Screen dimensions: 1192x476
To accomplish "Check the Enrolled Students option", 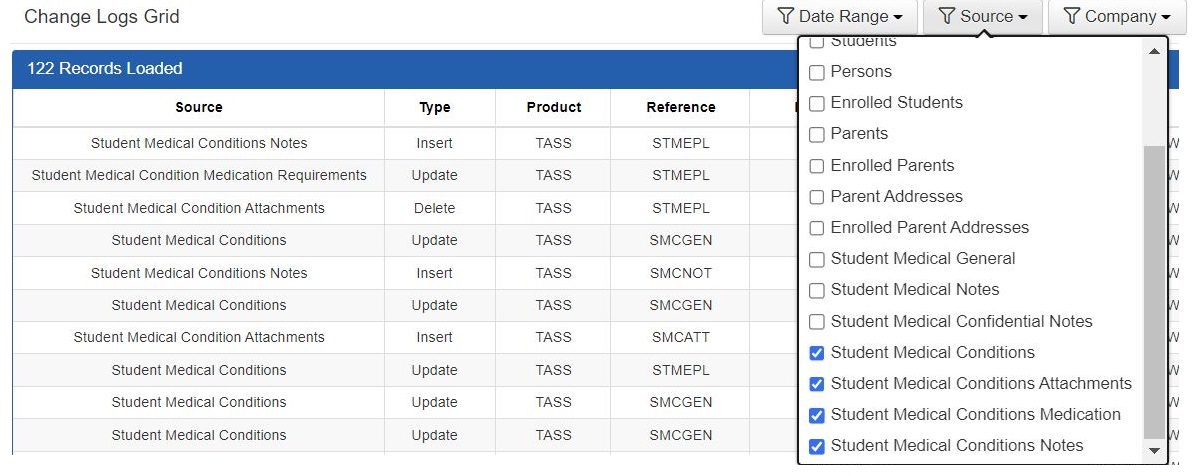I will click(x=817, y=104).
